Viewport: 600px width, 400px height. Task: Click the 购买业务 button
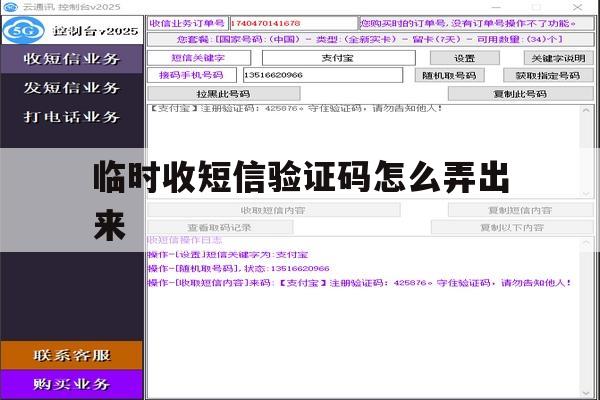(72, 384)
